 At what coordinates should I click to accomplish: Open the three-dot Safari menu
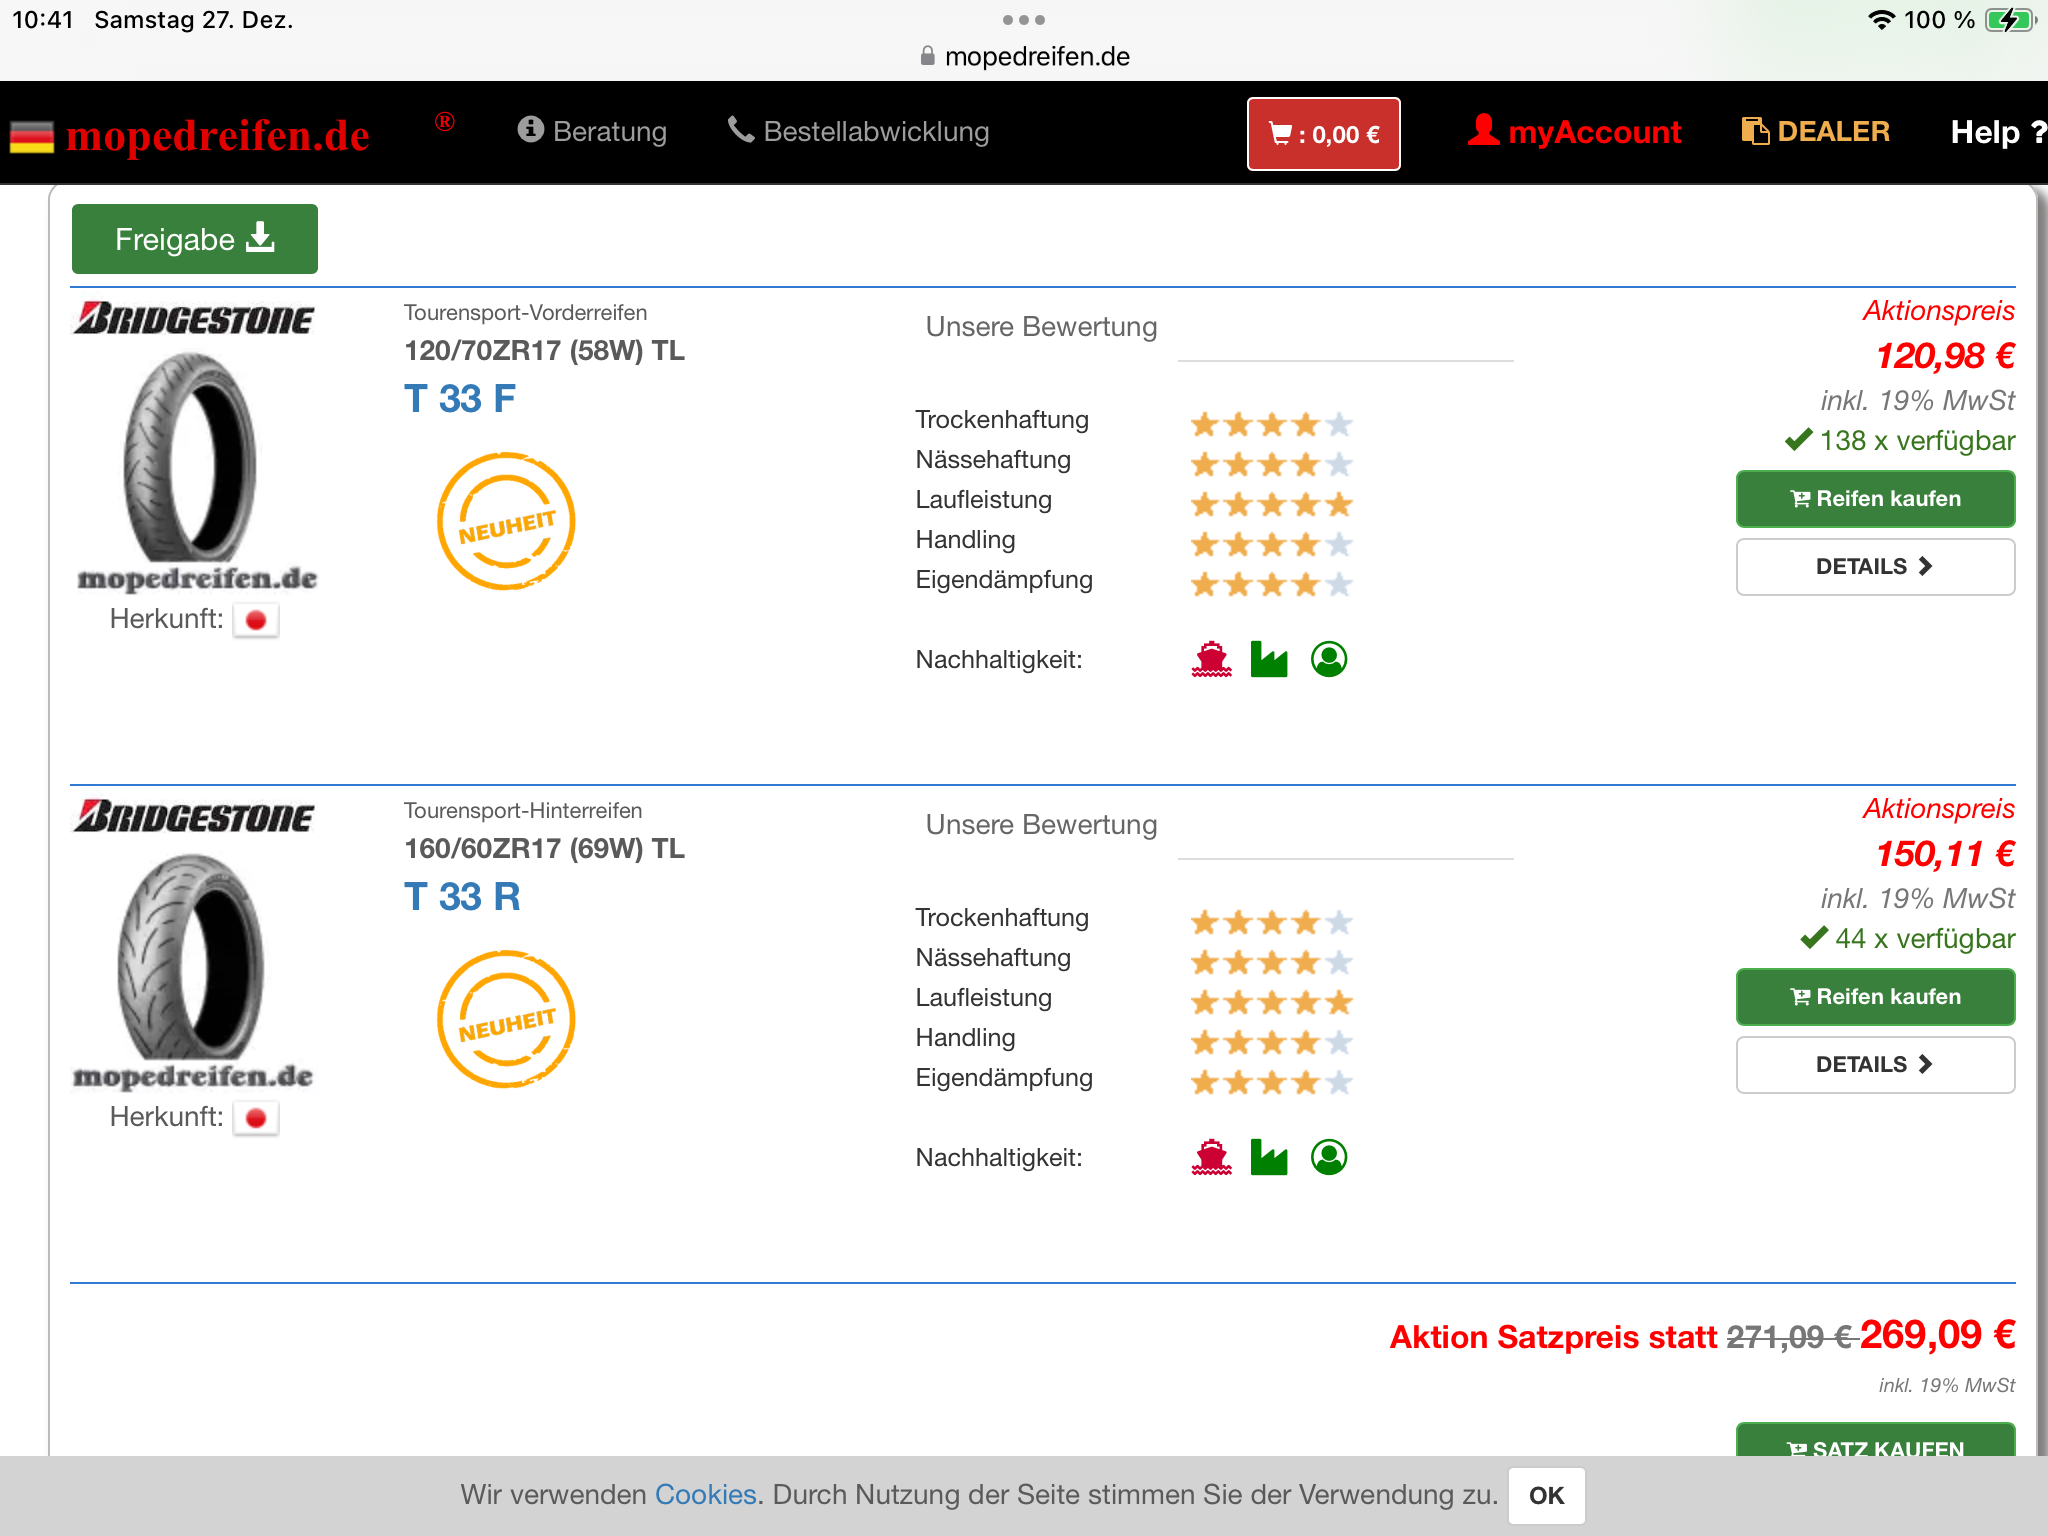coord(1023,20)
